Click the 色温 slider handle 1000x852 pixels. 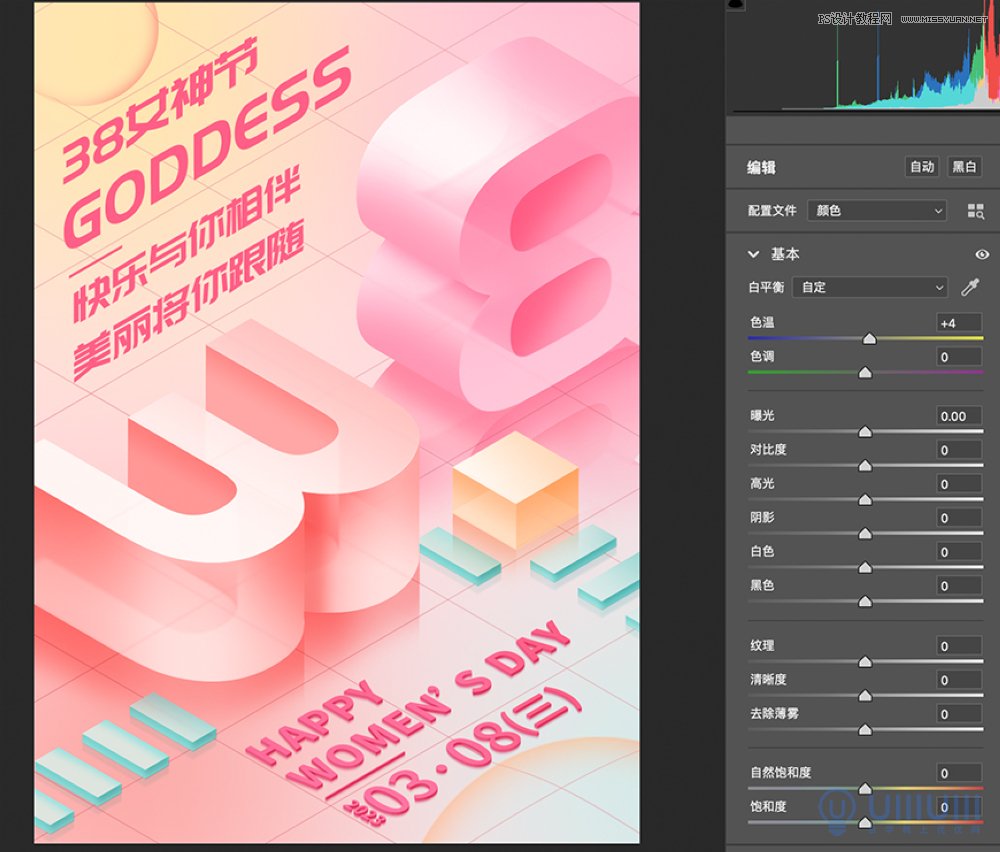coord(869,340)
